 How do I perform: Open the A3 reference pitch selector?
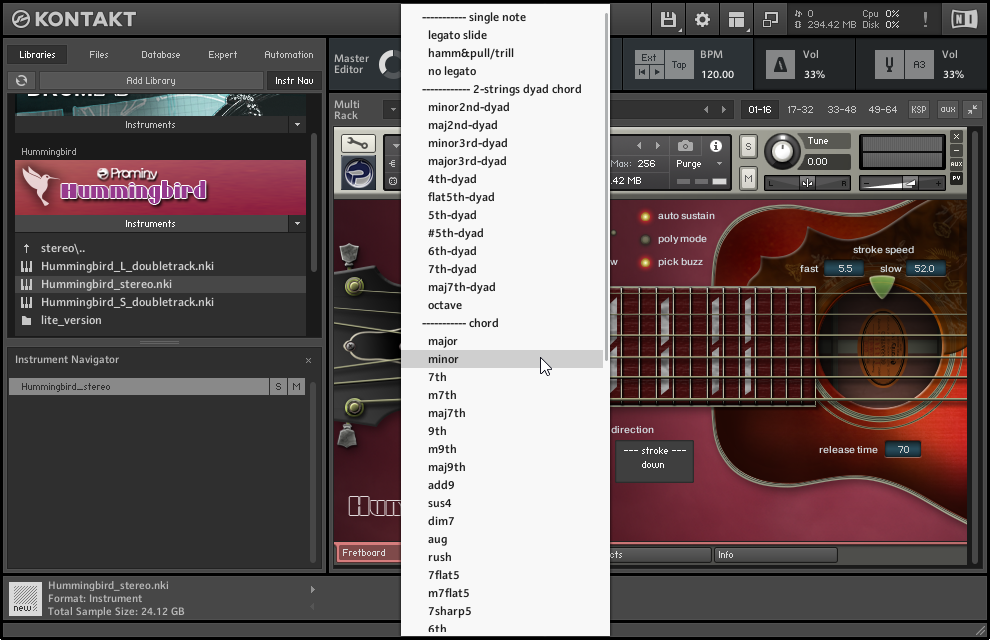coord(919,64)
